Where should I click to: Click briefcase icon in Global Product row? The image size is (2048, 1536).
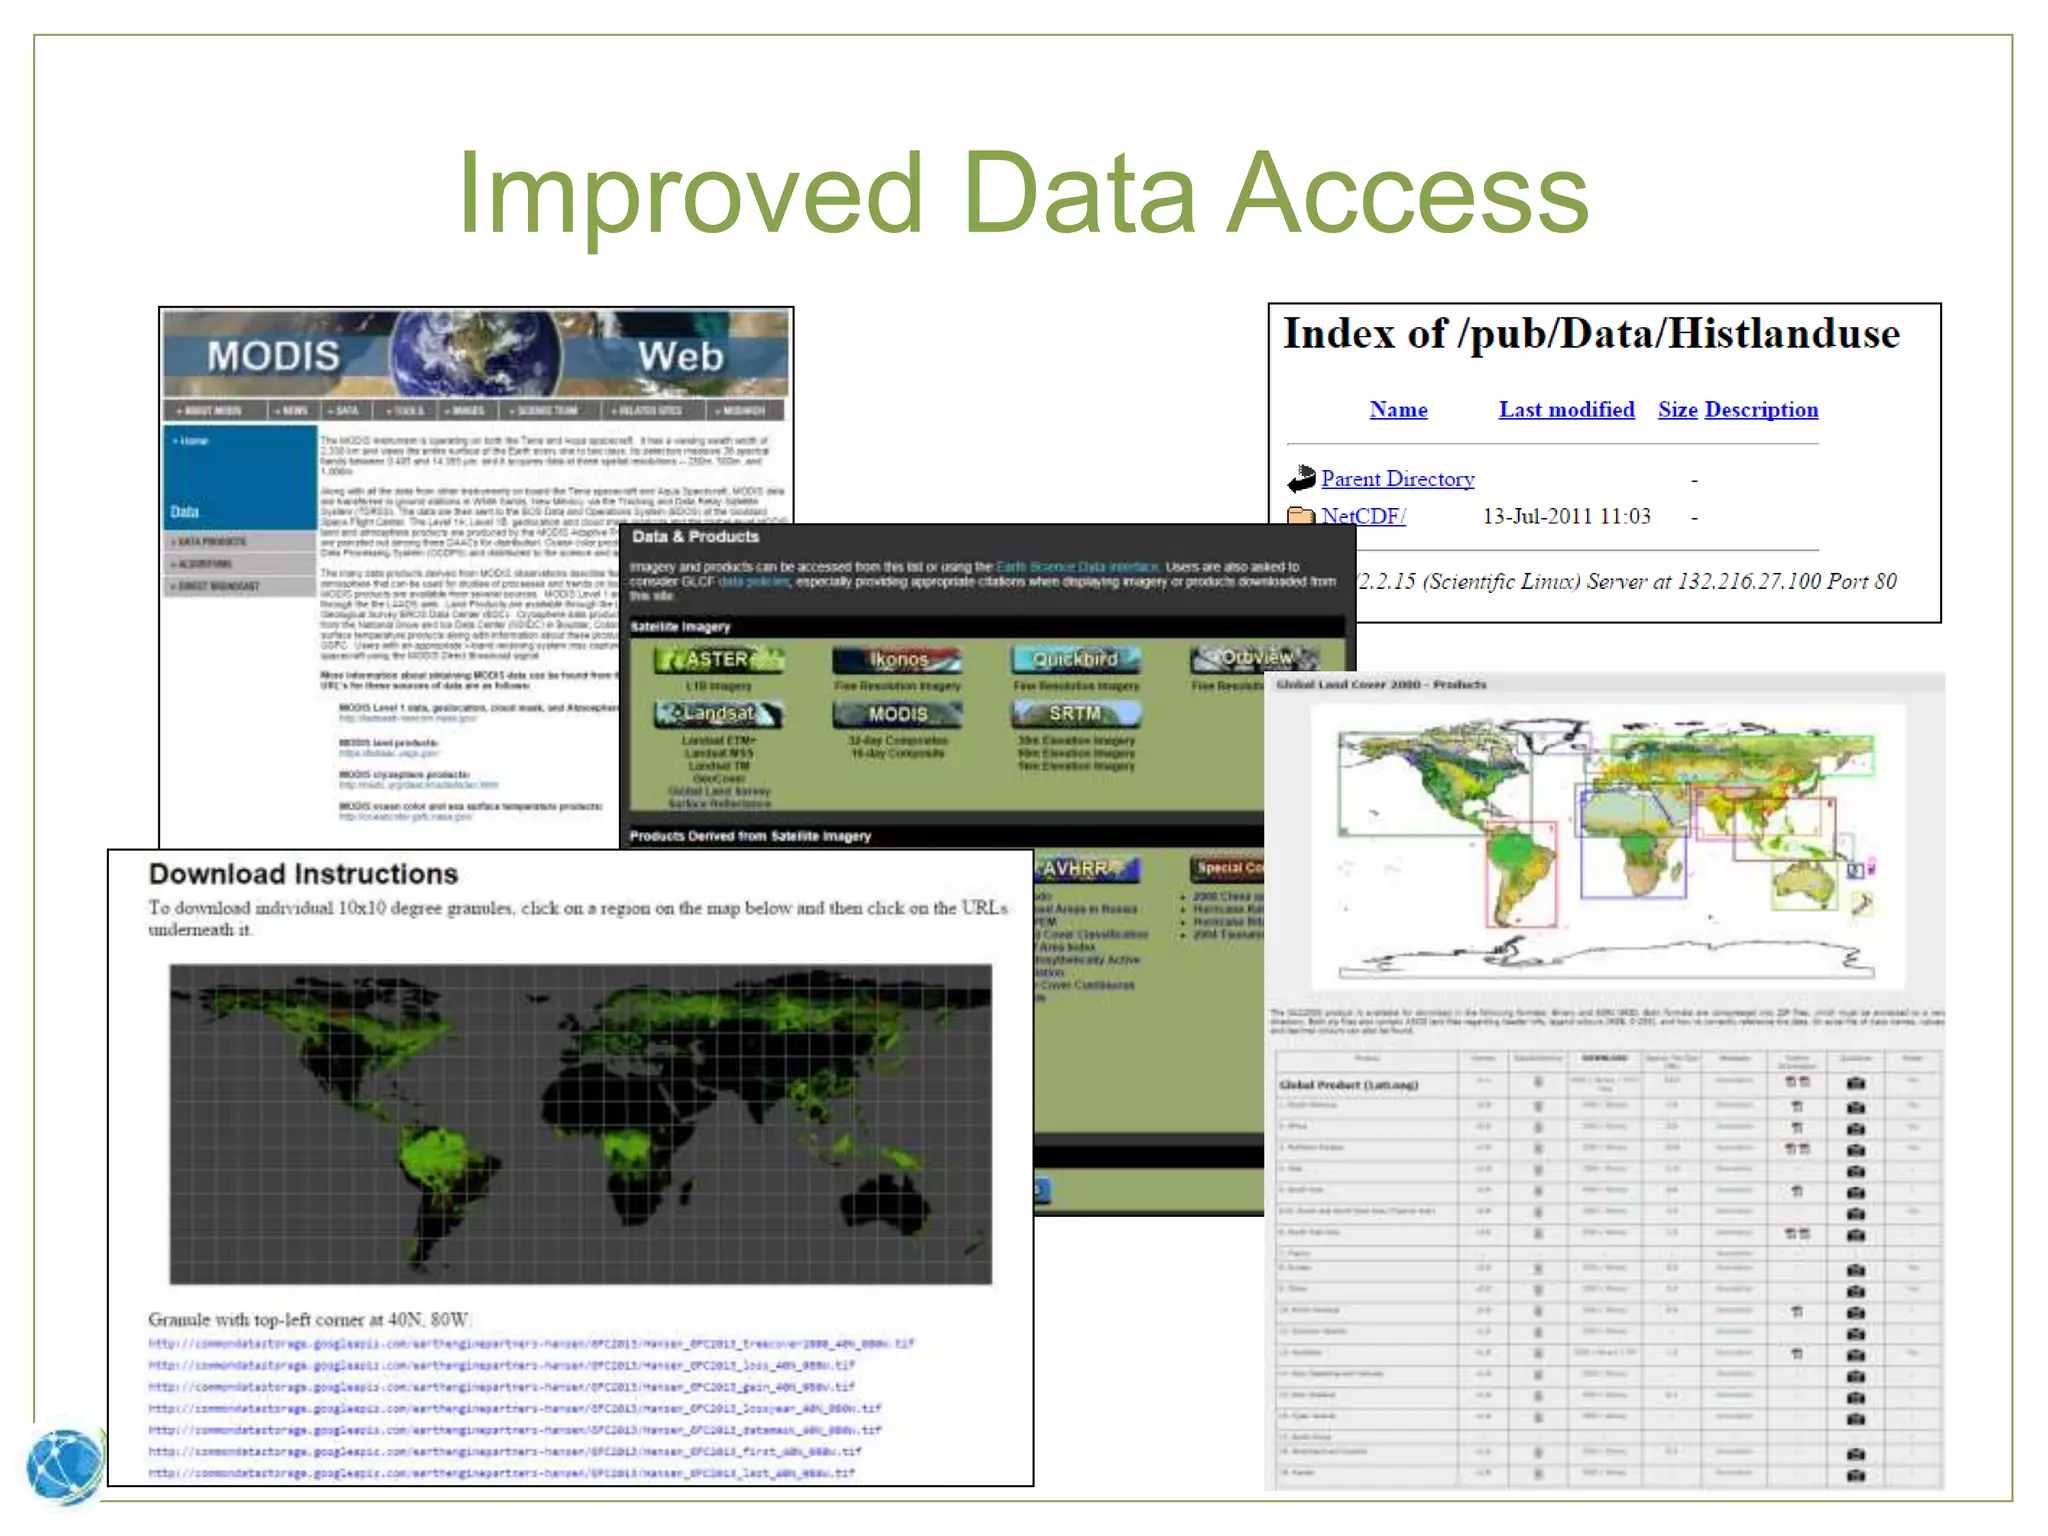[x=1856, y=1083]
